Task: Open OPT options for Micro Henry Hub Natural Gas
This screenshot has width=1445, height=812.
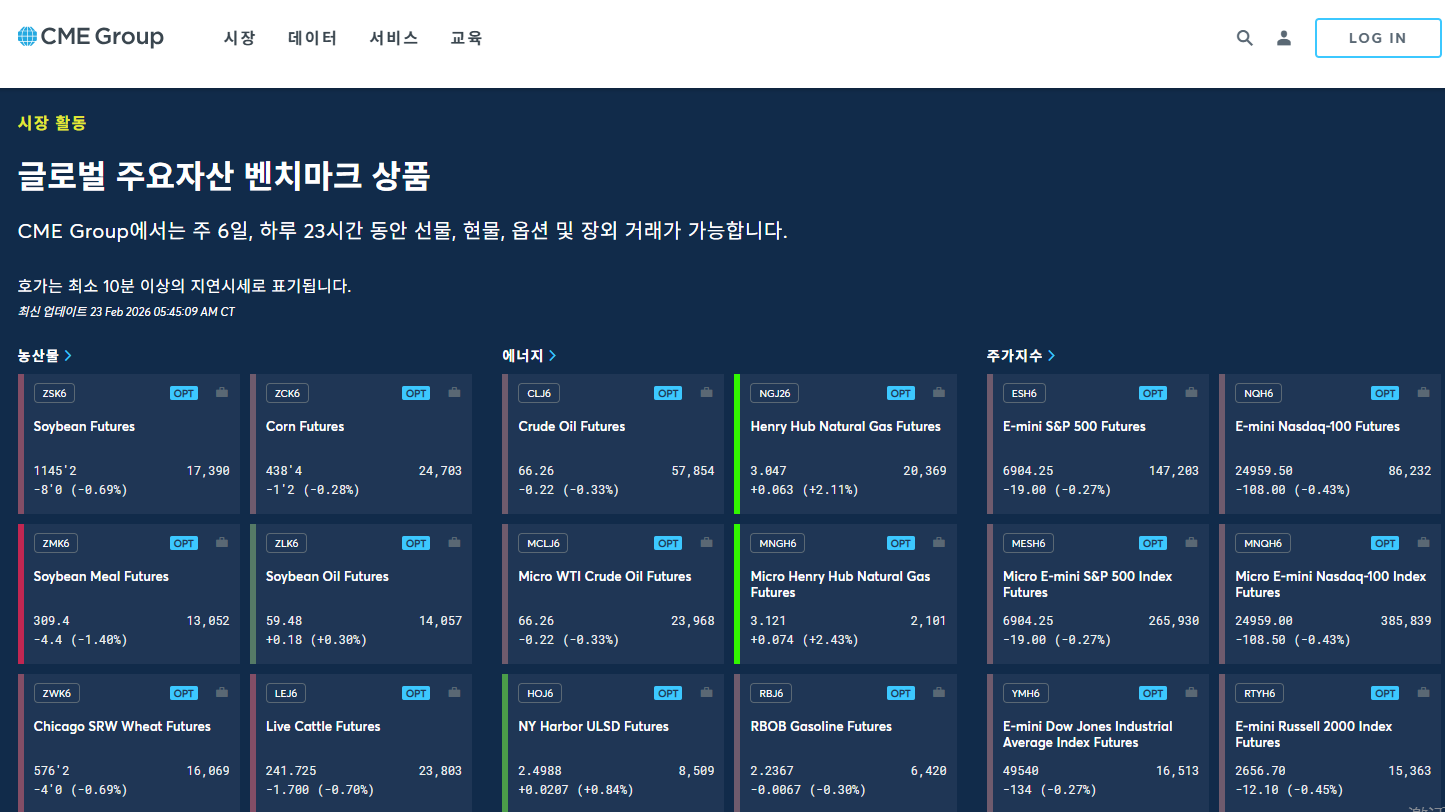Action: (900, 542)
